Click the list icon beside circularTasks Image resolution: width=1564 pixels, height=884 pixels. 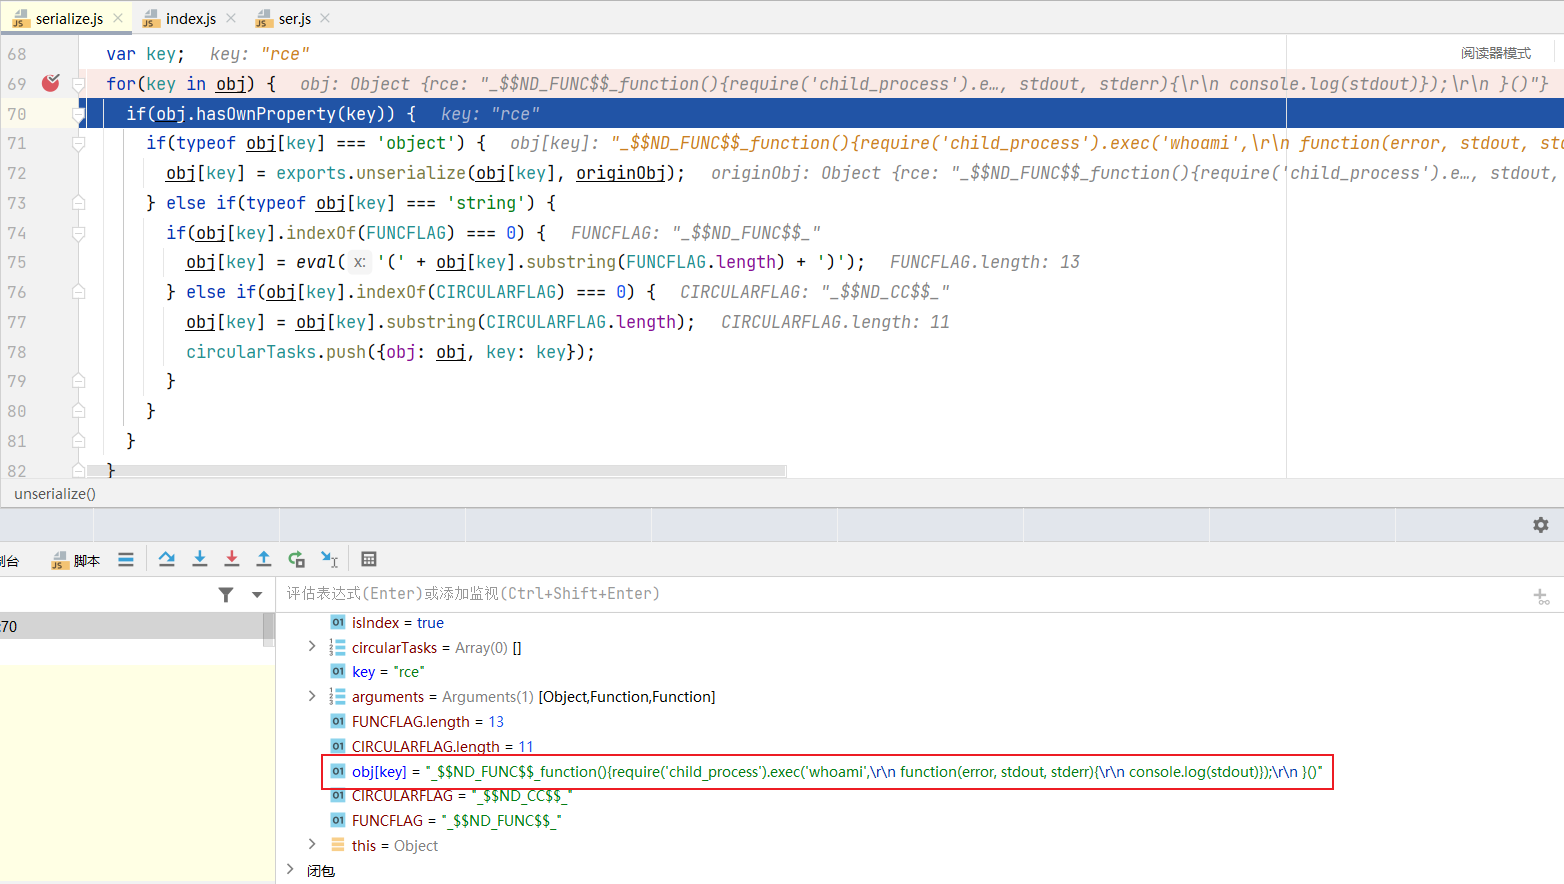(338, 647)
